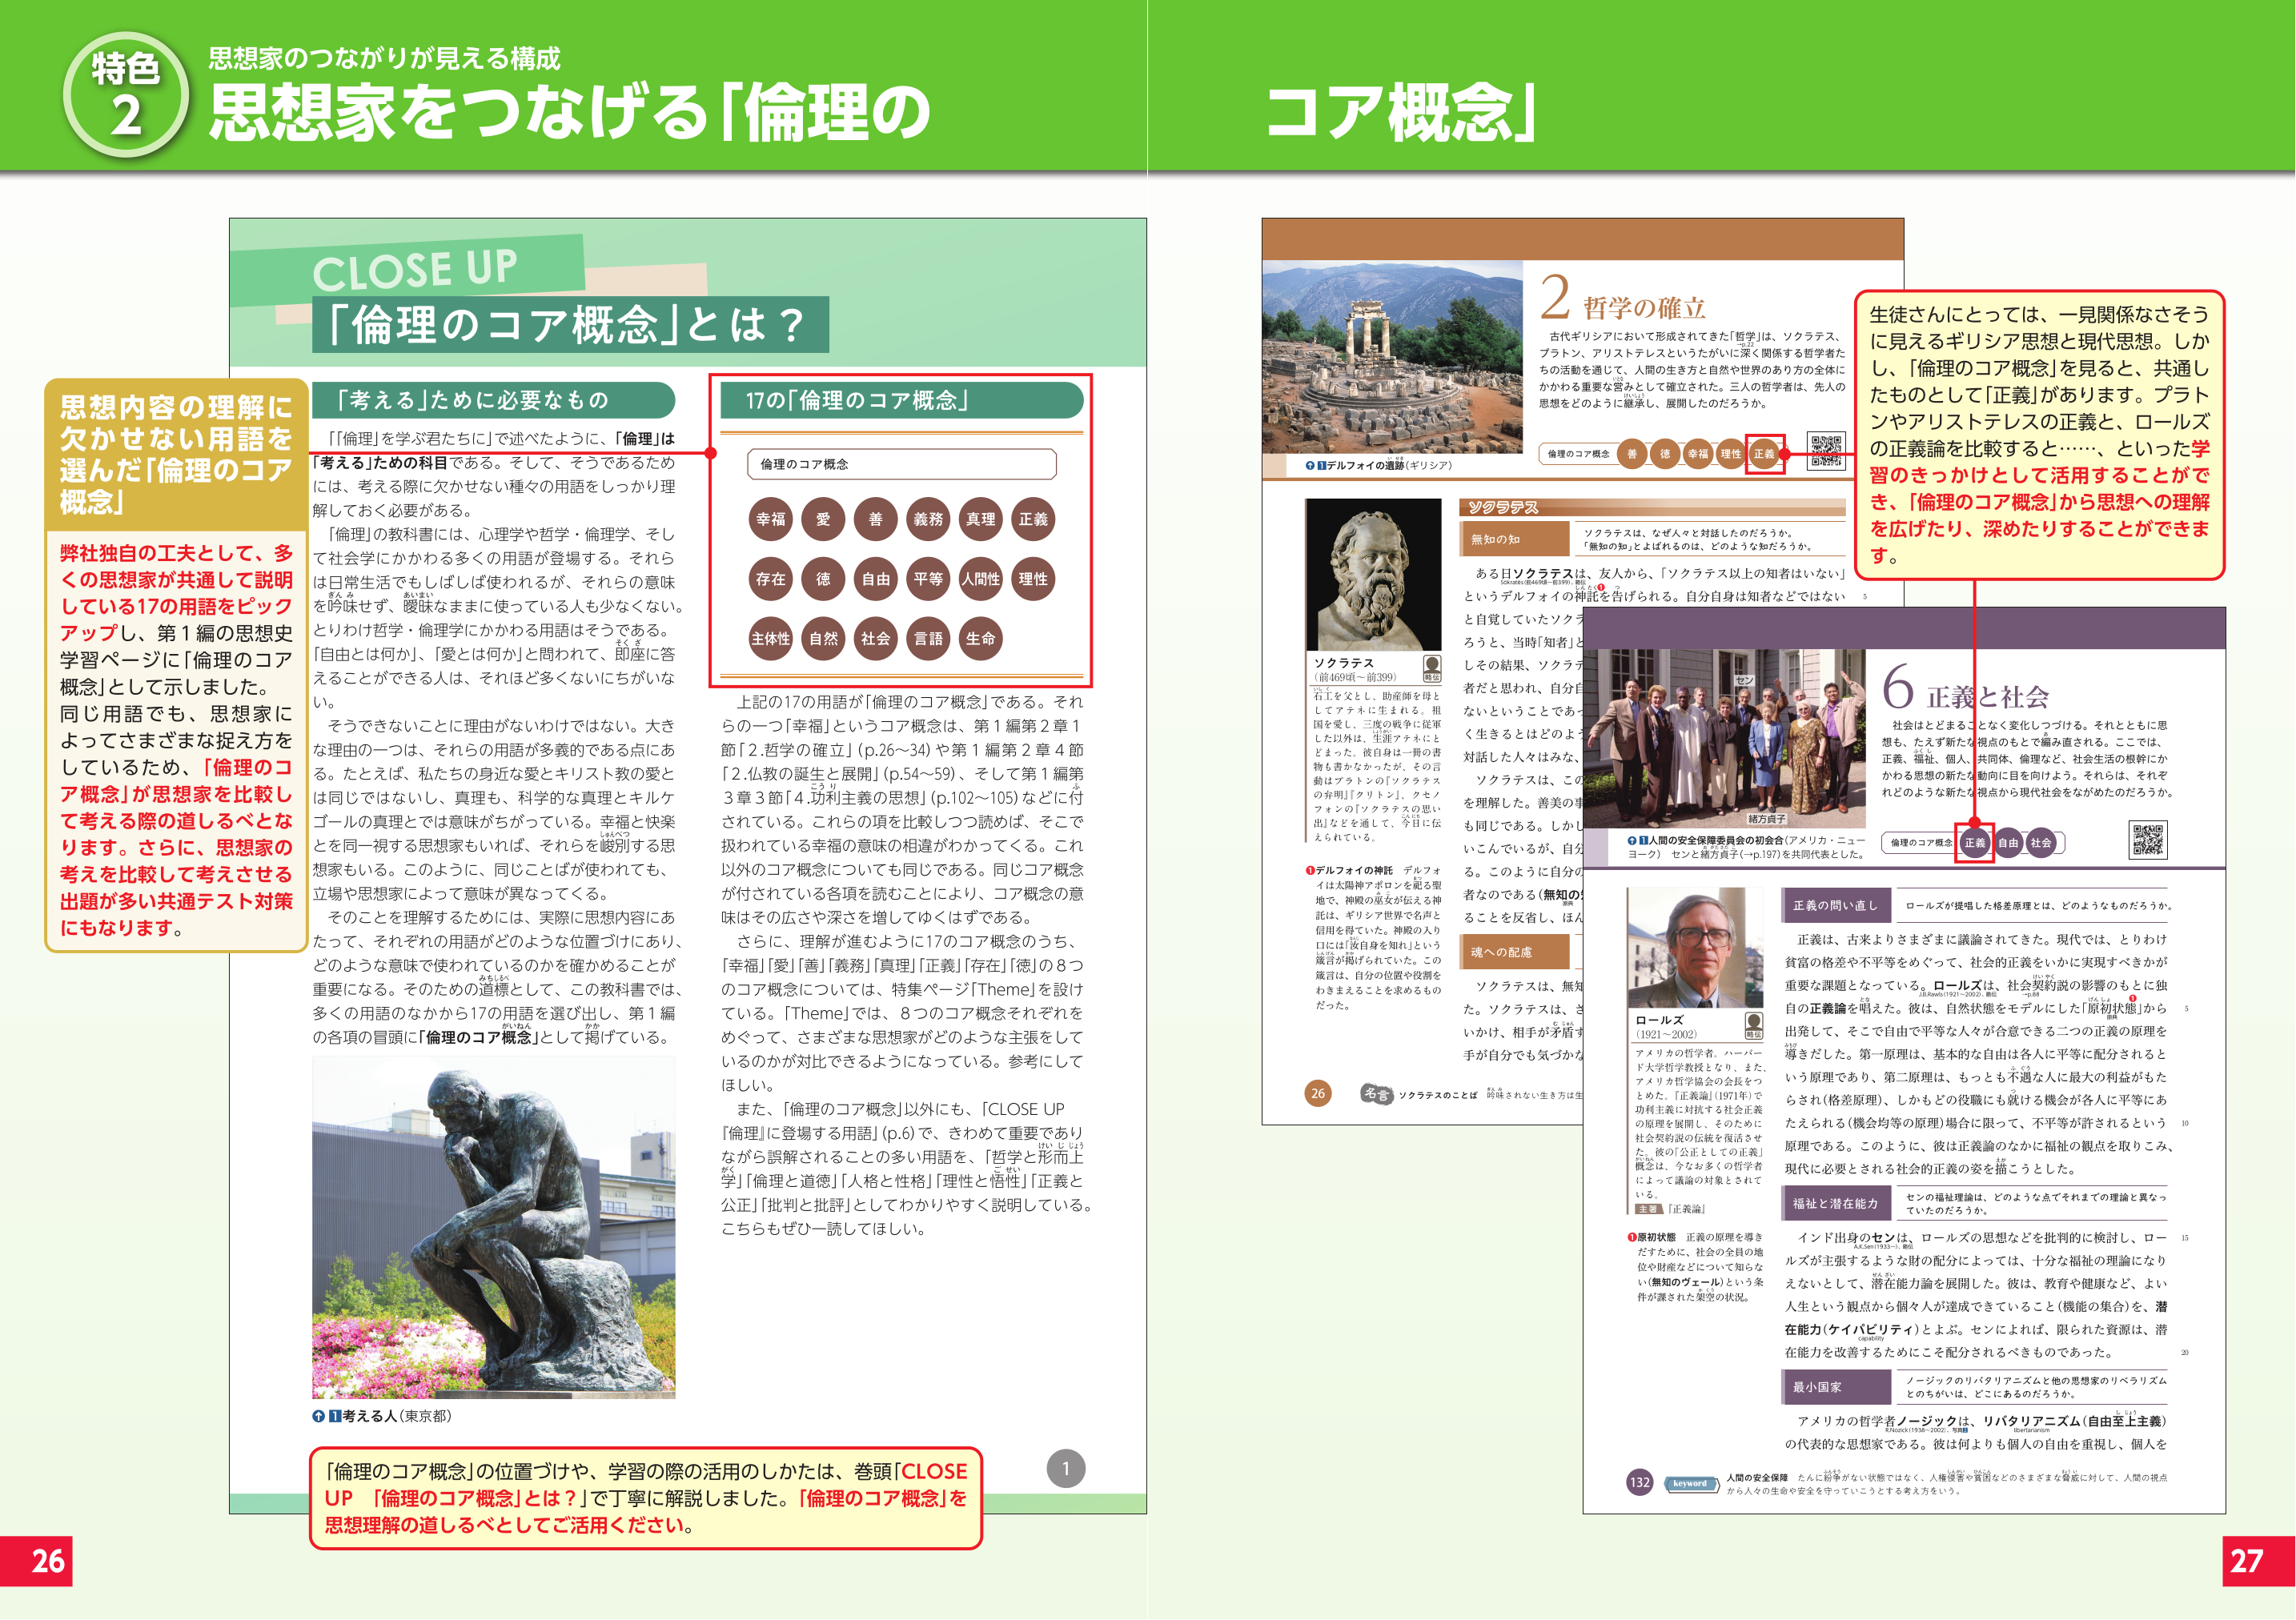Select the 存在 concept circle
2296x1620 pixels.
(x=771, y=579)
